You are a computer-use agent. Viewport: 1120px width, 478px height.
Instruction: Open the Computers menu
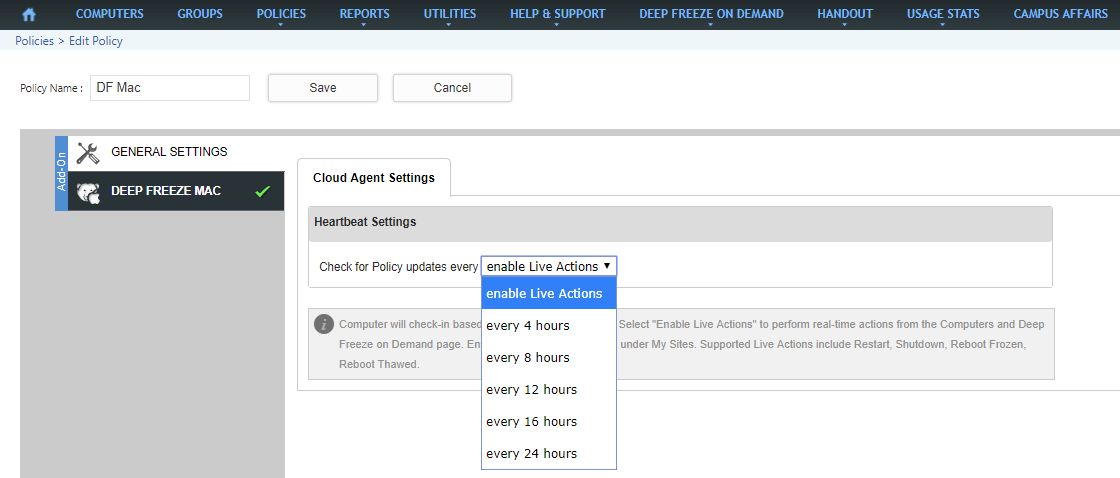110,14
